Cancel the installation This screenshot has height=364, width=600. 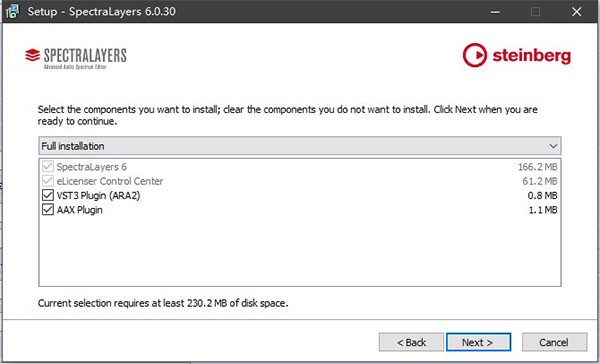[x=554, y=342]
